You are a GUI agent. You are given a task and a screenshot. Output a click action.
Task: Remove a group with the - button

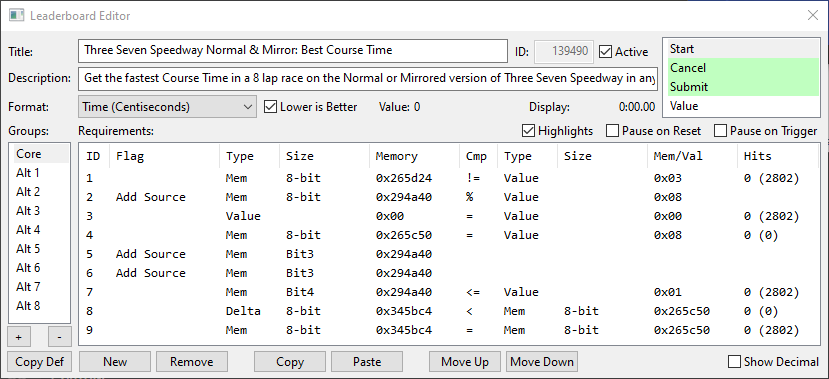59,337
